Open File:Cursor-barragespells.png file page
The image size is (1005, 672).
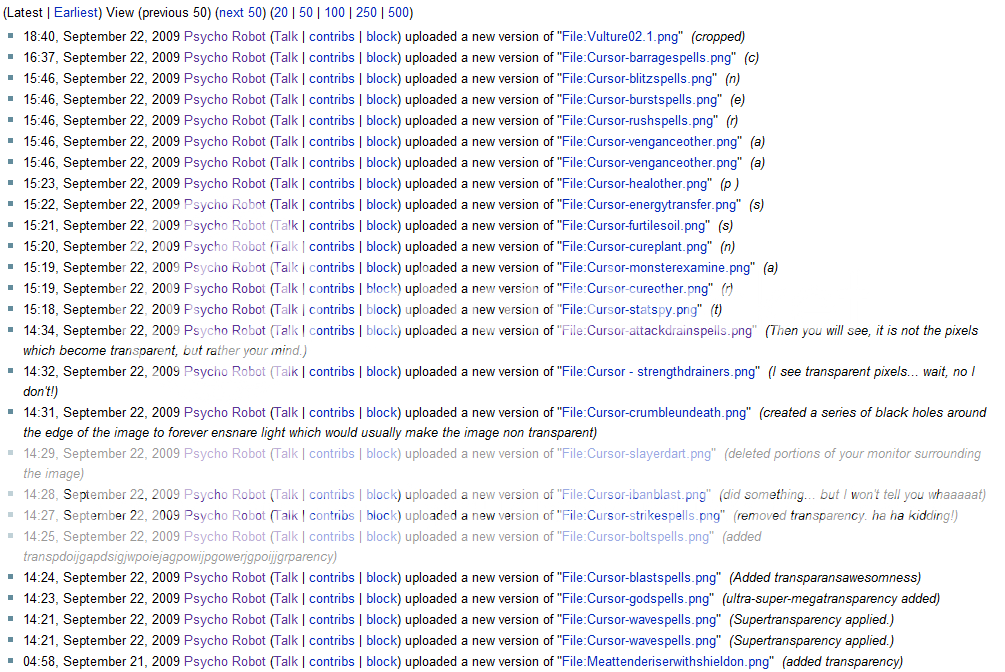pos(647,57)
